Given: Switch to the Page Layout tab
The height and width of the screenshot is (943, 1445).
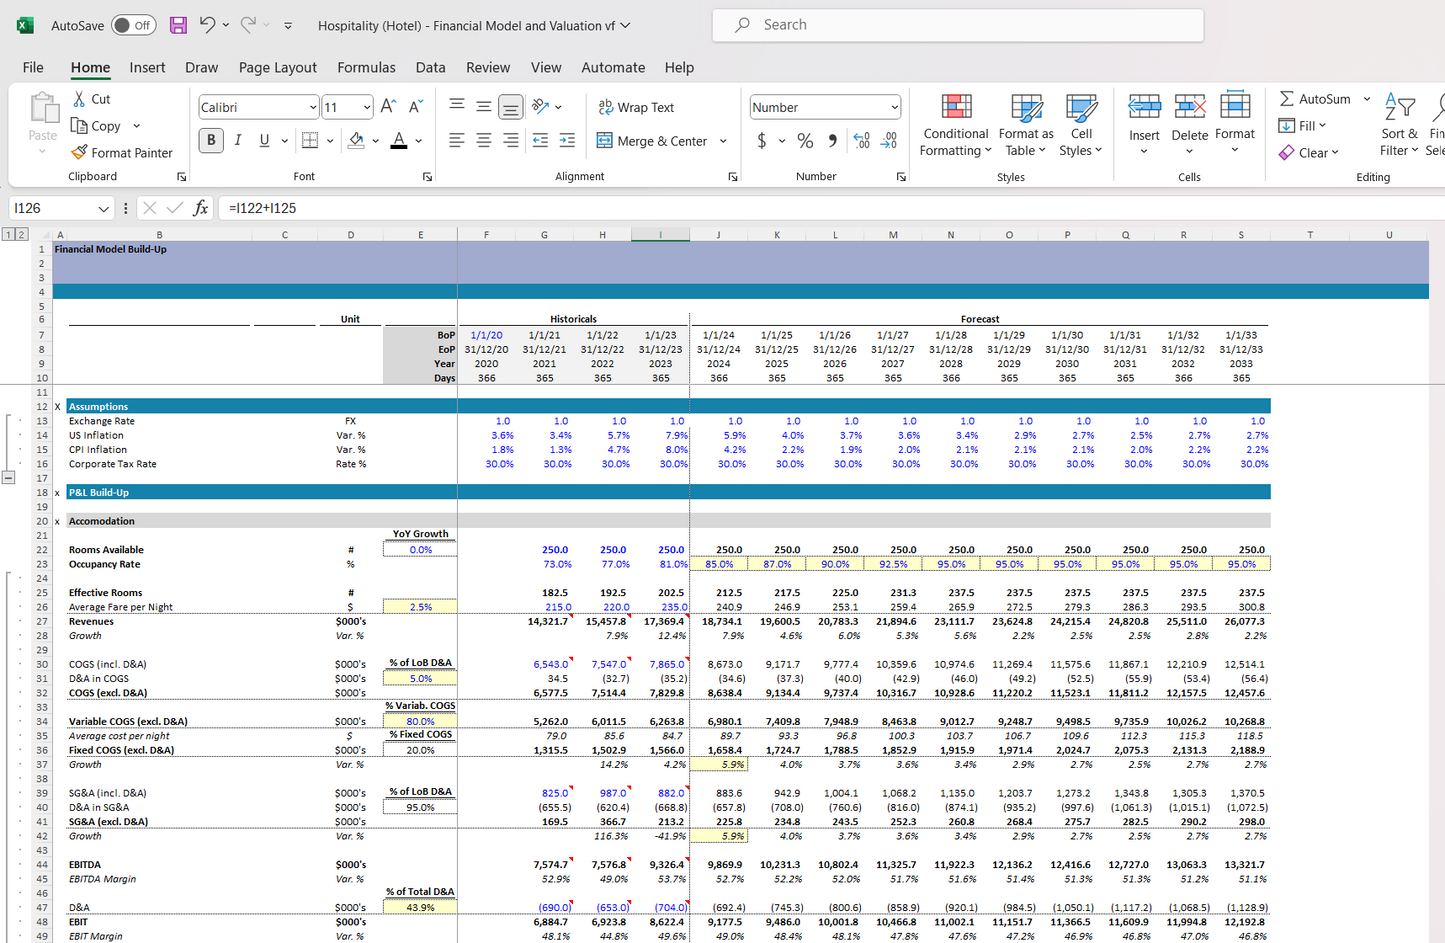Looking at the screenshot, I should click(x=277, y=67).
